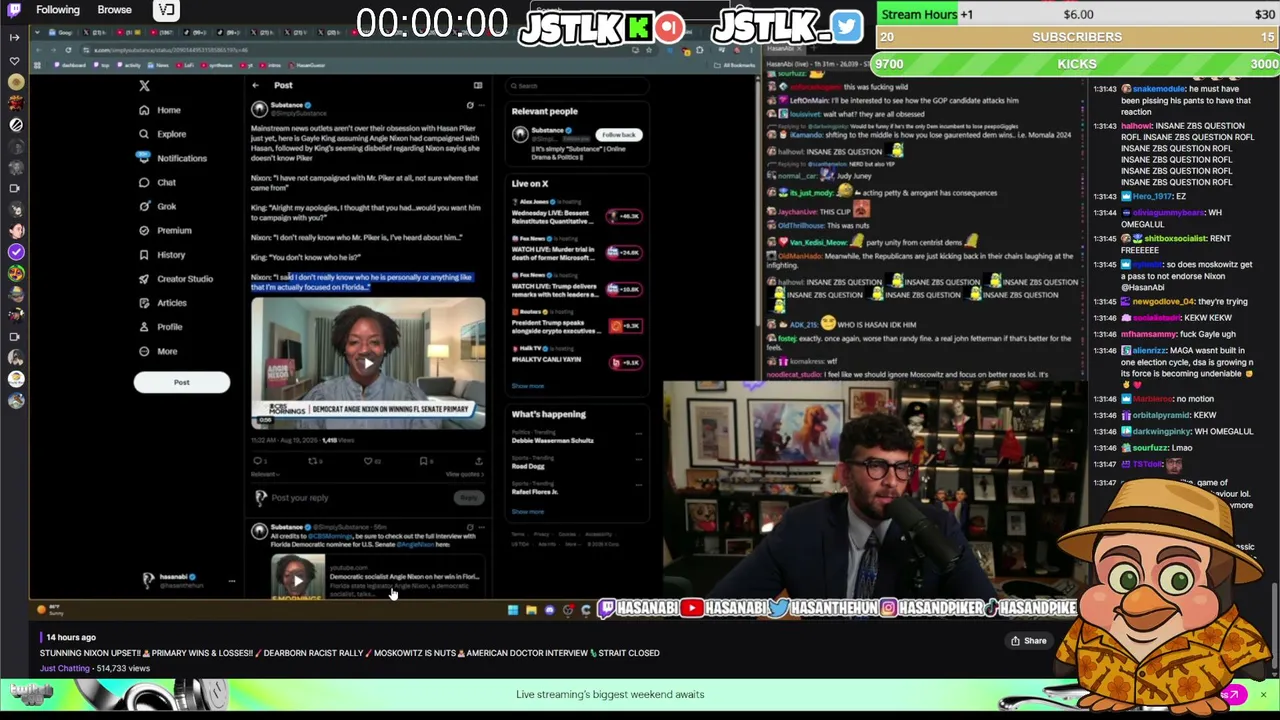The width and height of the screenshot is (1280, 720).
Task: Open History in the X sidebar
Action: [162, 255]
